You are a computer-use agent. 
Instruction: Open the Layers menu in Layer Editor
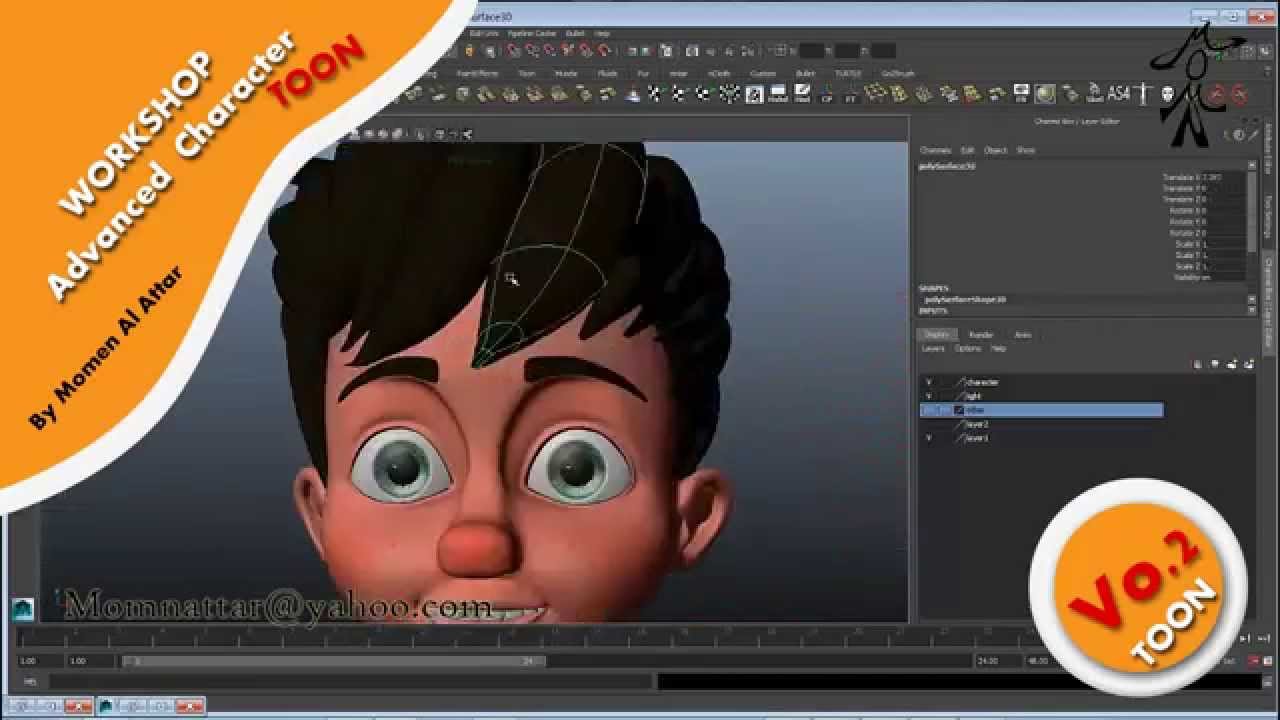(x=932, y=349)
